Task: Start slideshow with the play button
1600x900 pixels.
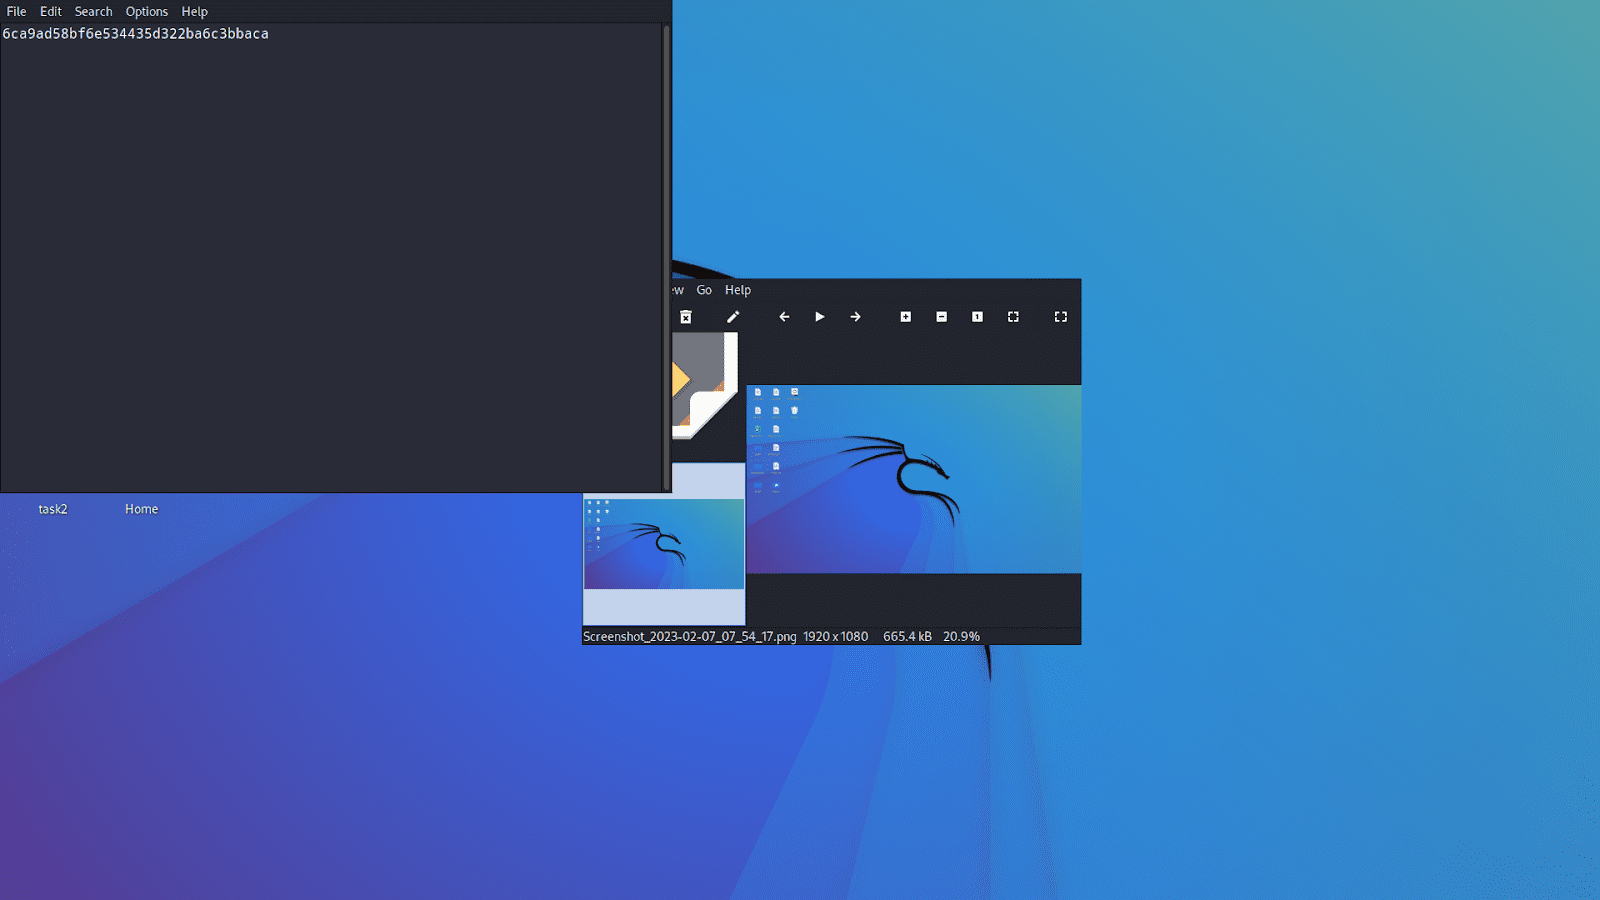Action: pyautogui.click(x=820, y=317)
